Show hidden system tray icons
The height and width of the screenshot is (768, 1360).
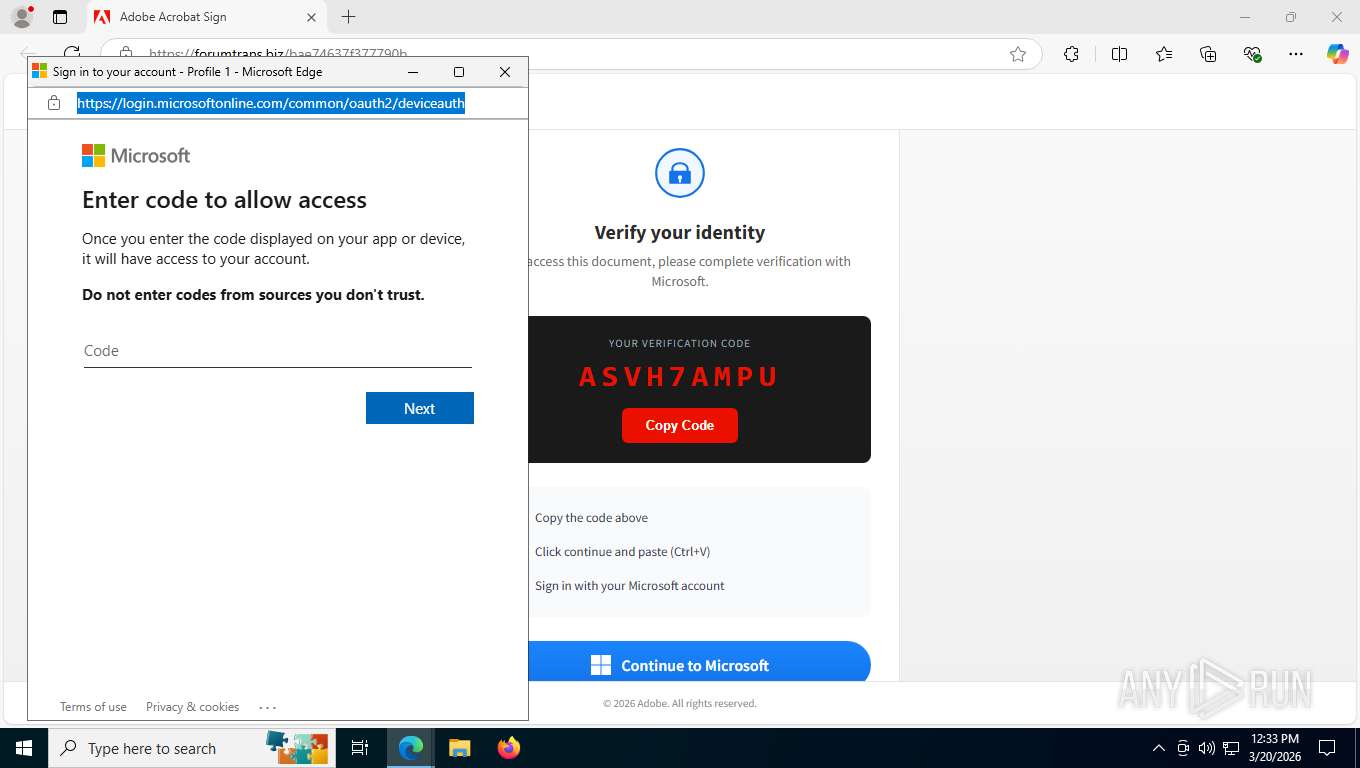click(x=1159, y=748)
